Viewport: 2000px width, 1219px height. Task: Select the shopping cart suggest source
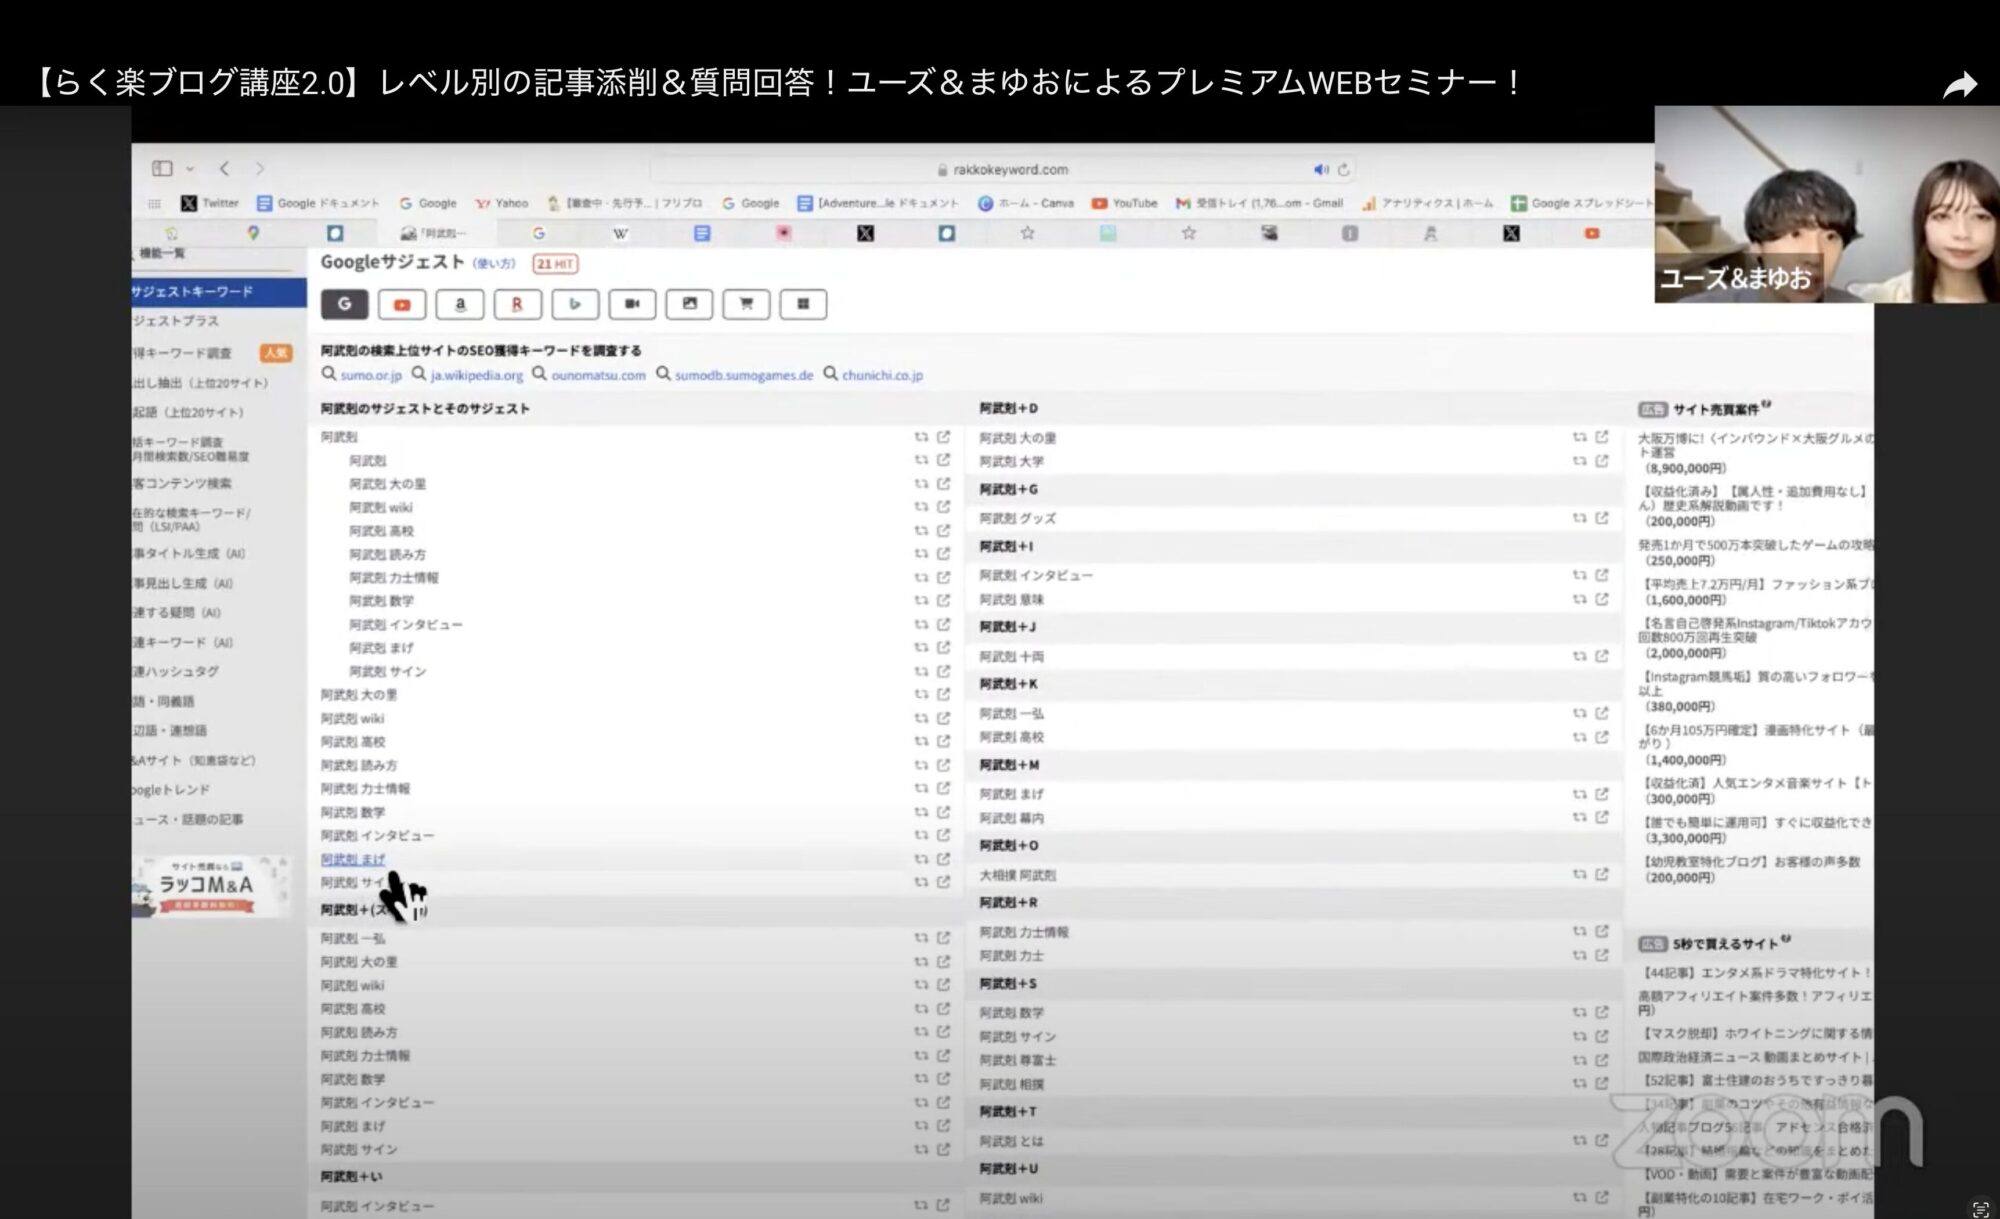coord(746,305)
